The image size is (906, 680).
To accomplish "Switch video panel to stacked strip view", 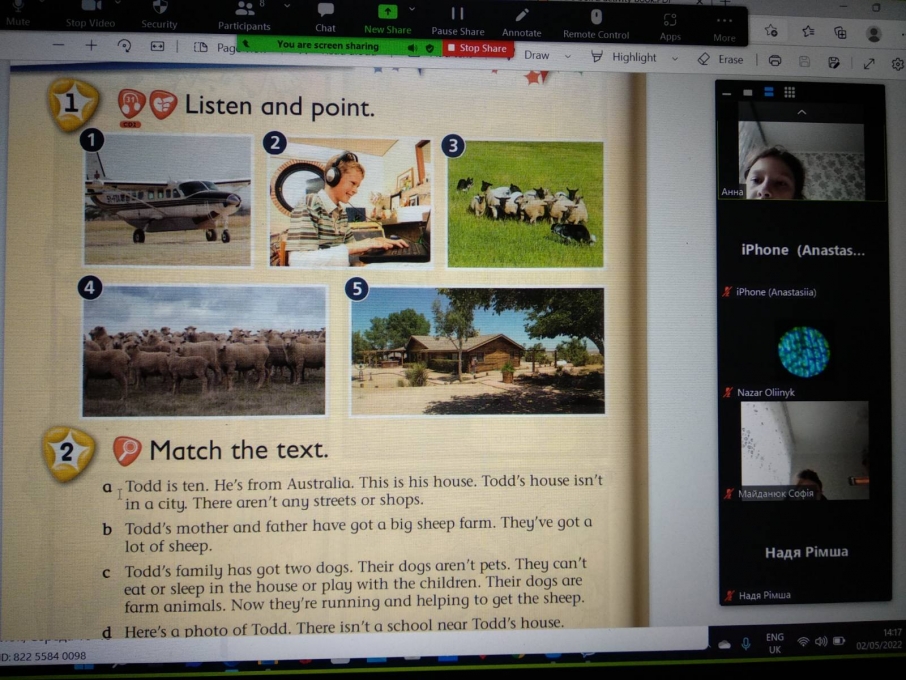I will pos(768,92).
